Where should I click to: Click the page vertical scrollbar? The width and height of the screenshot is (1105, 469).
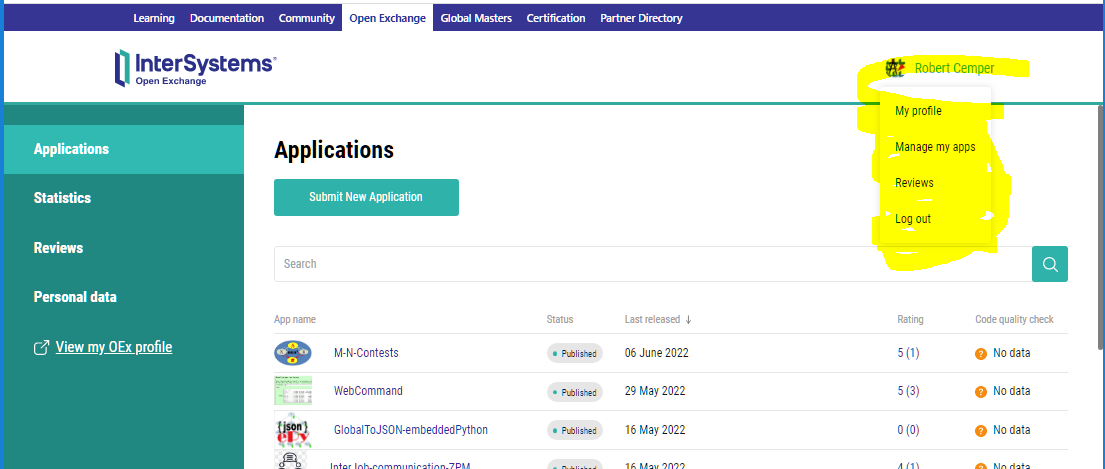pos(1101,225)
